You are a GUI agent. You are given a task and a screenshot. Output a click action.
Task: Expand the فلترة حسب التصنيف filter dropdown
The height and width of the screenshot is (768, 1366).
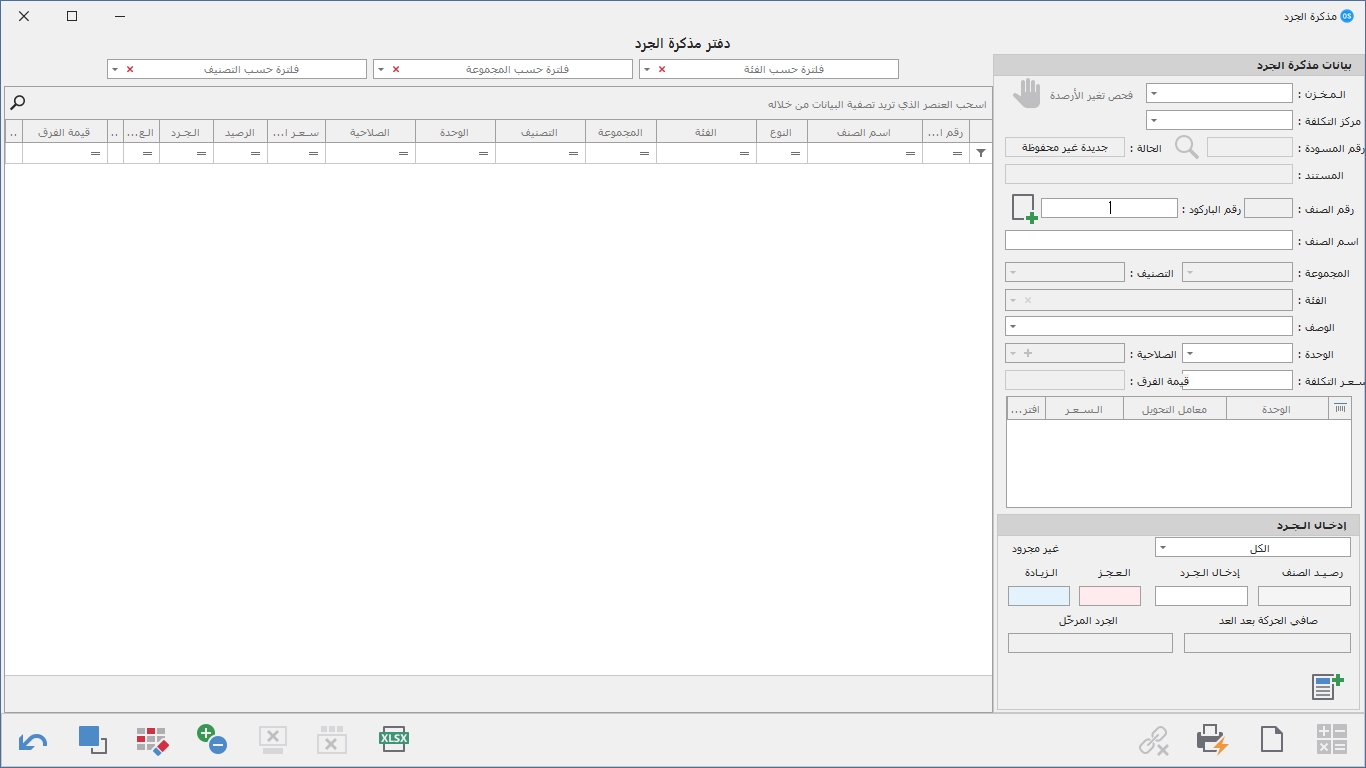(115, 69)
